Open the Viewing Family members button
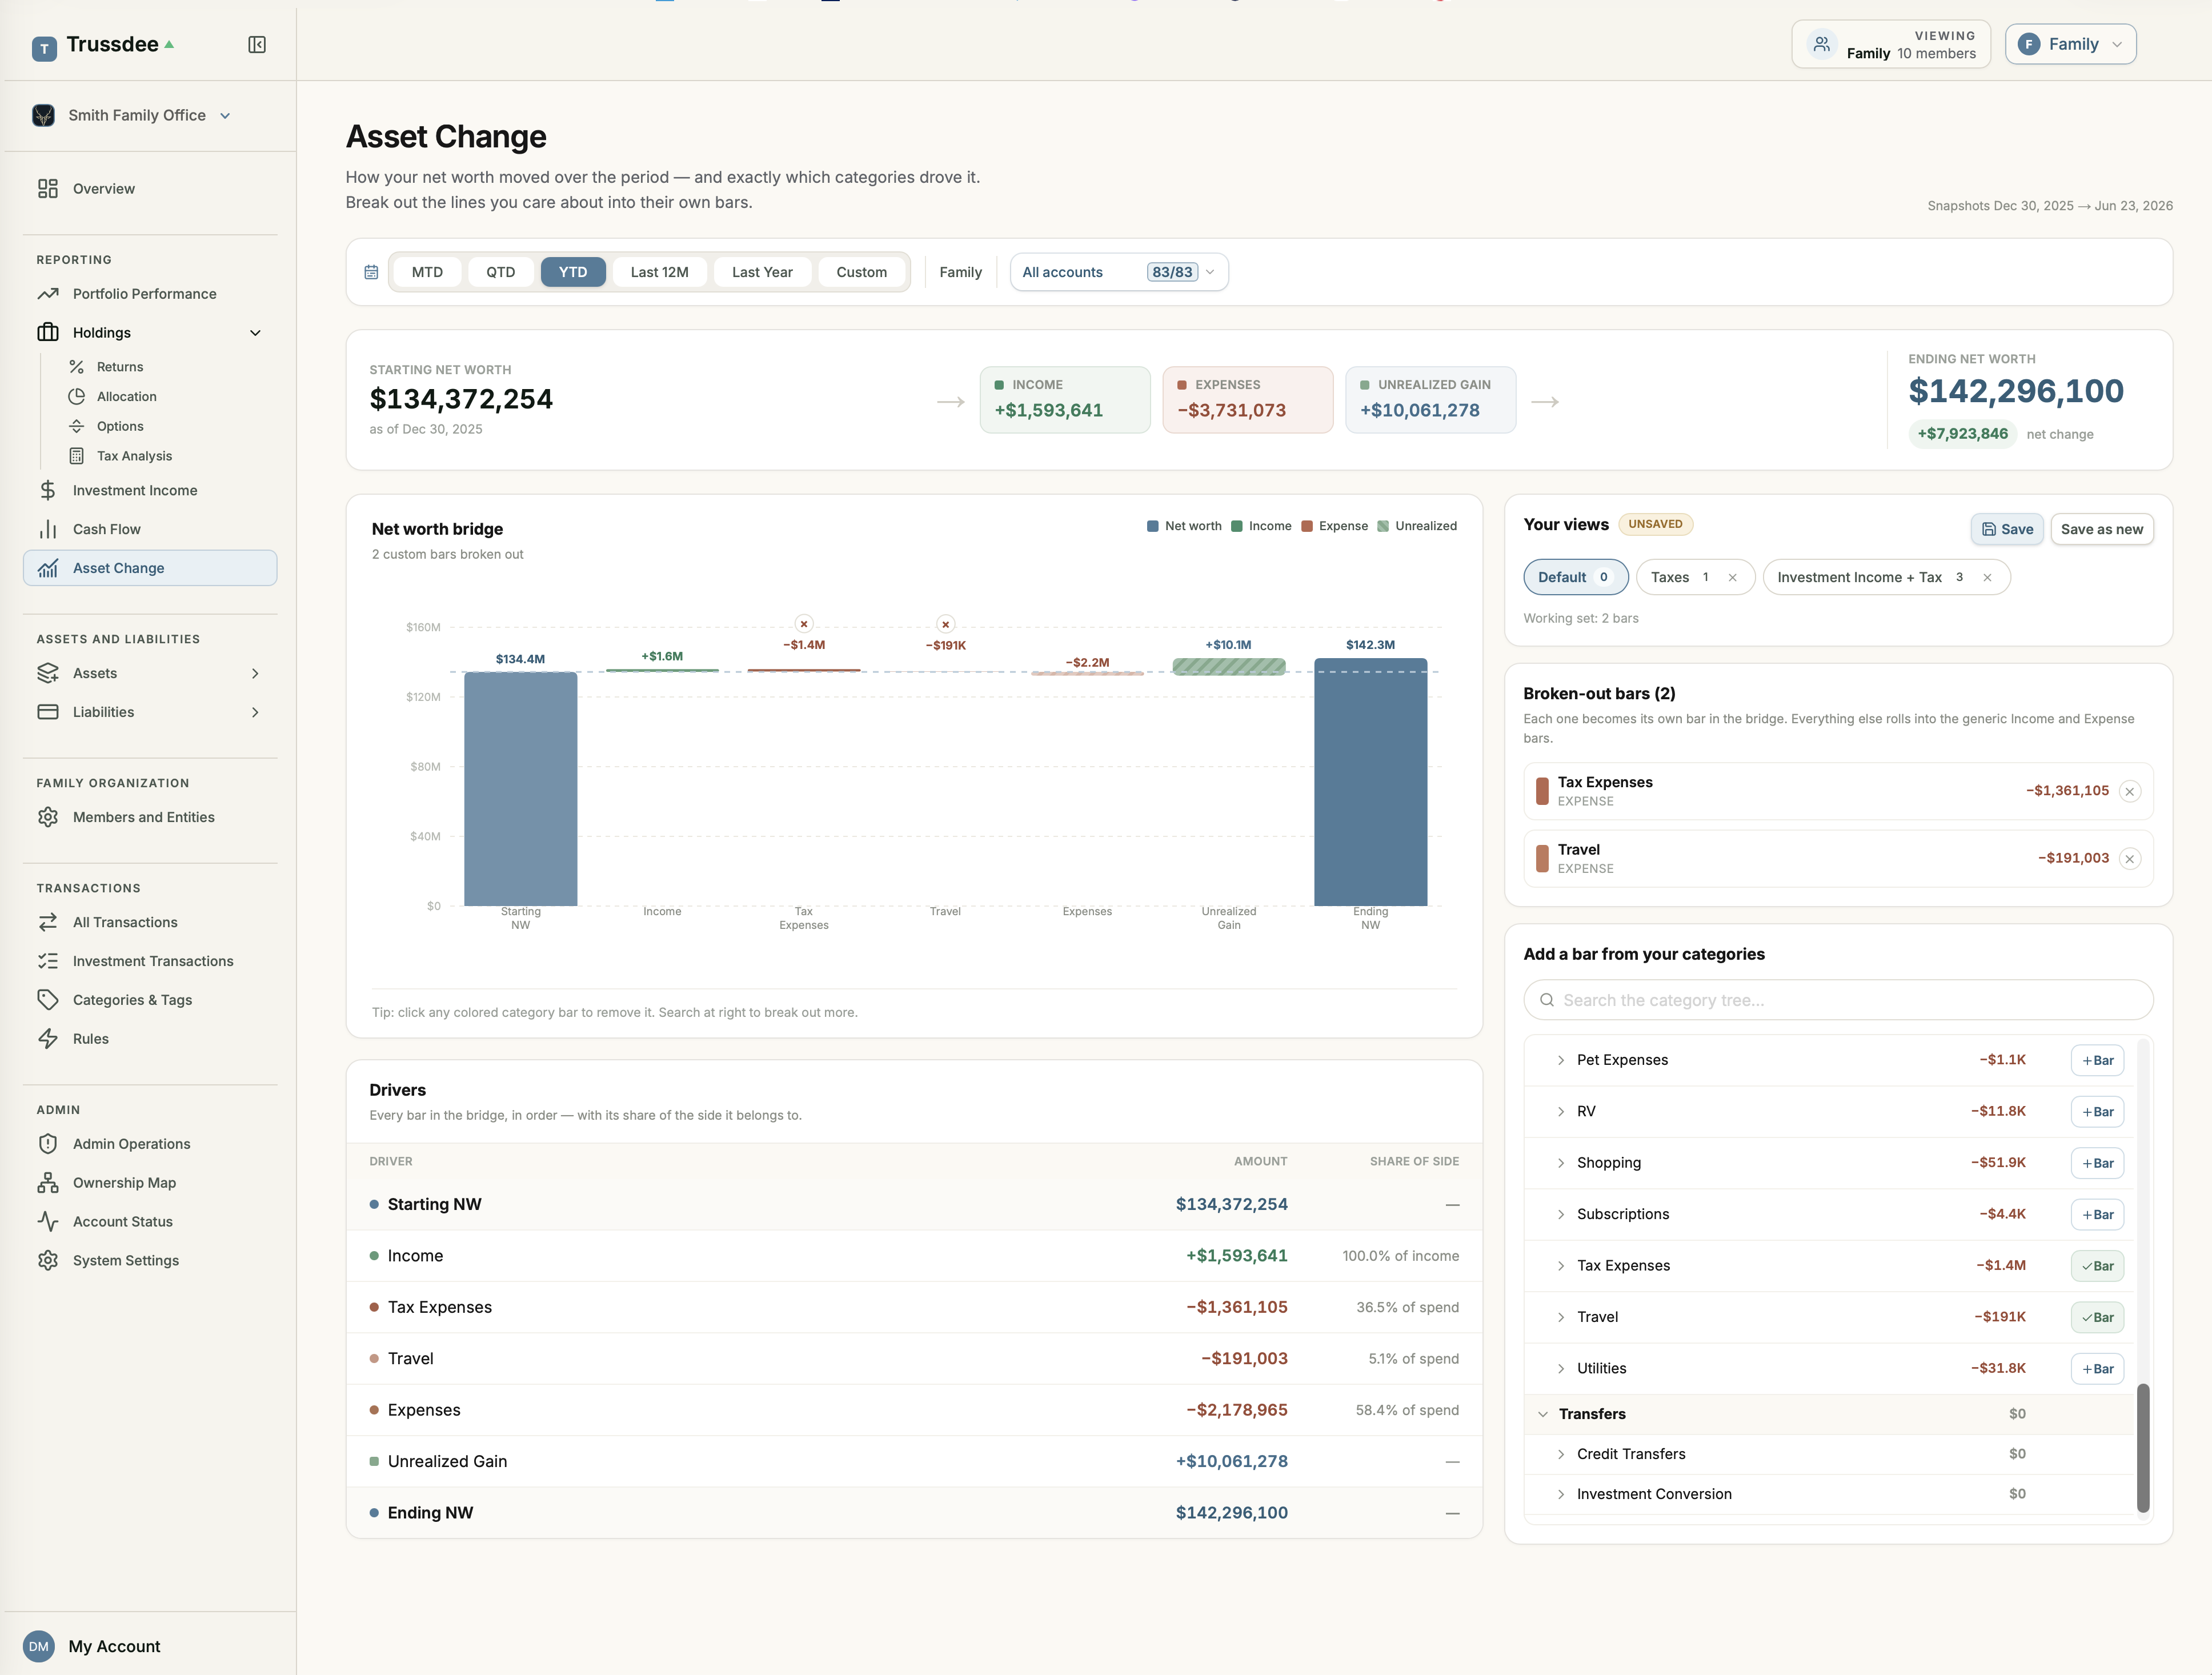This screenshot has height=1675, width=2212. coord(1891,45)
